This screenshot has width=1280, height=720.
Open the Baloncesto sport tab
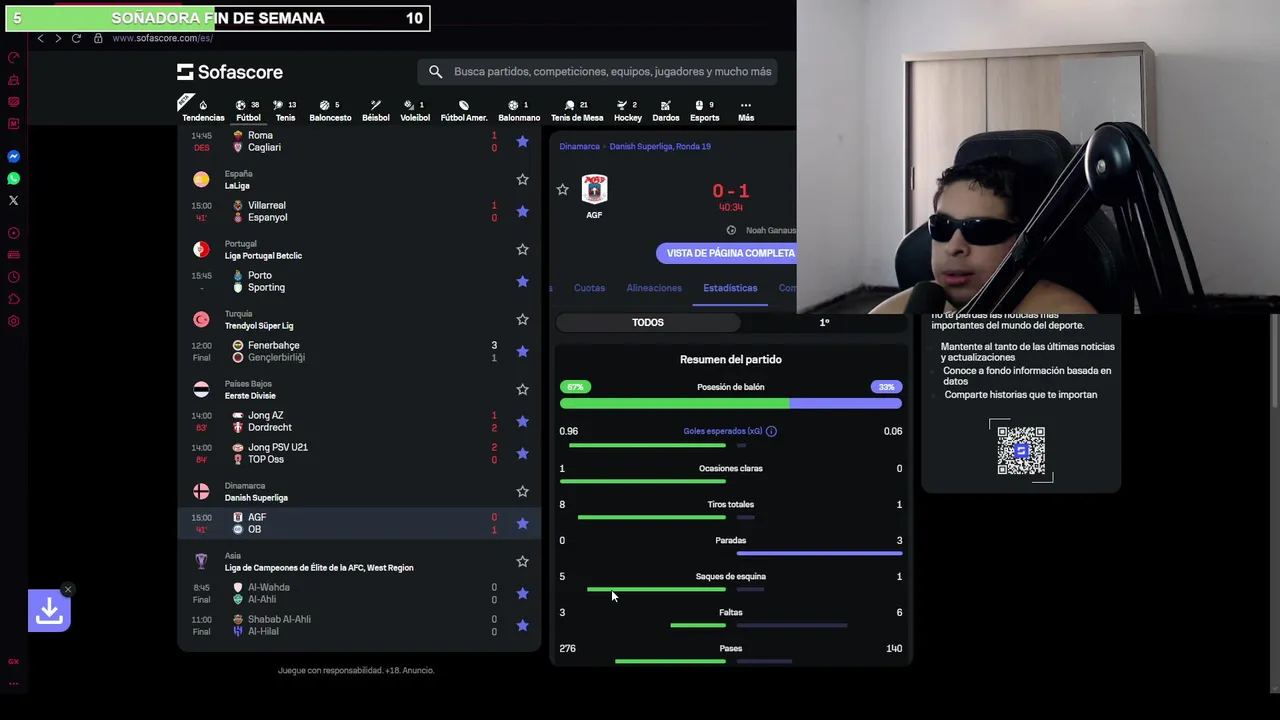330,110
